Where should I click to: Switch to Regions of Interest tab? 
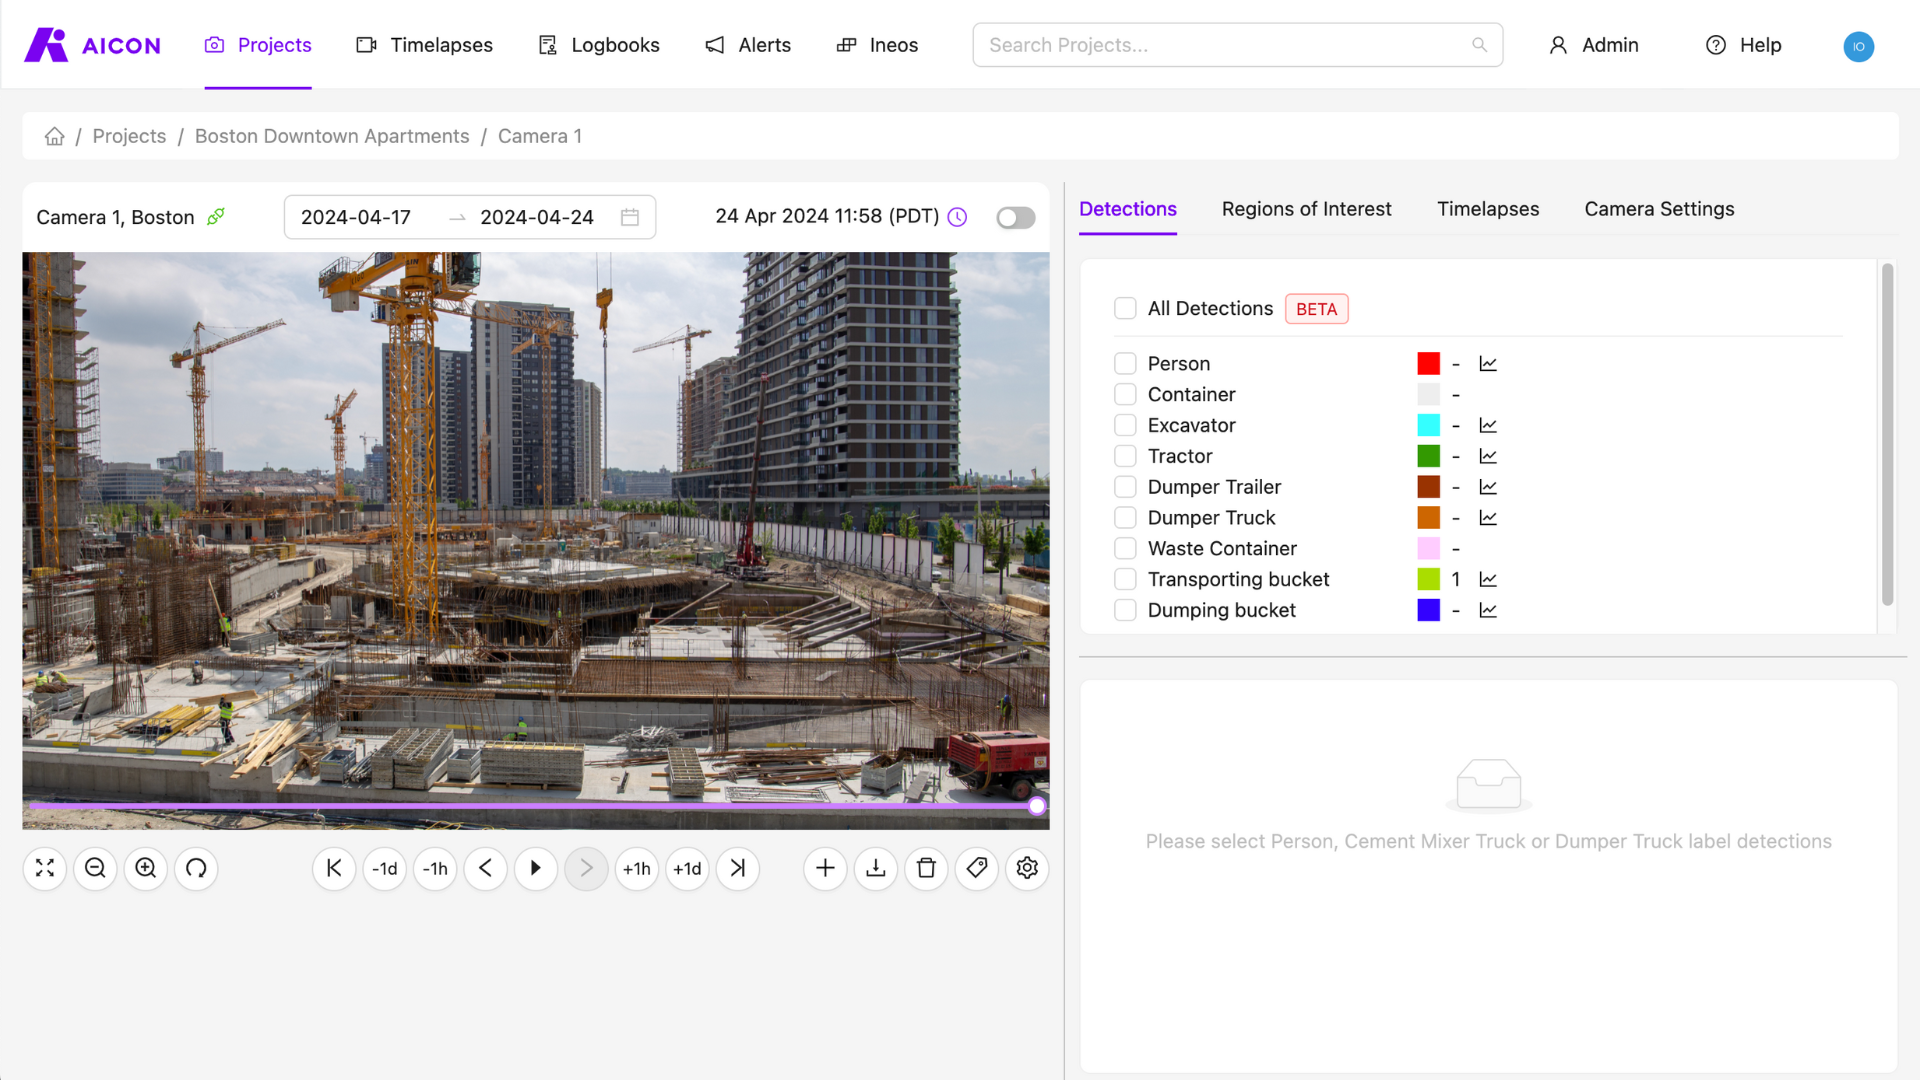pos(1306,209)
